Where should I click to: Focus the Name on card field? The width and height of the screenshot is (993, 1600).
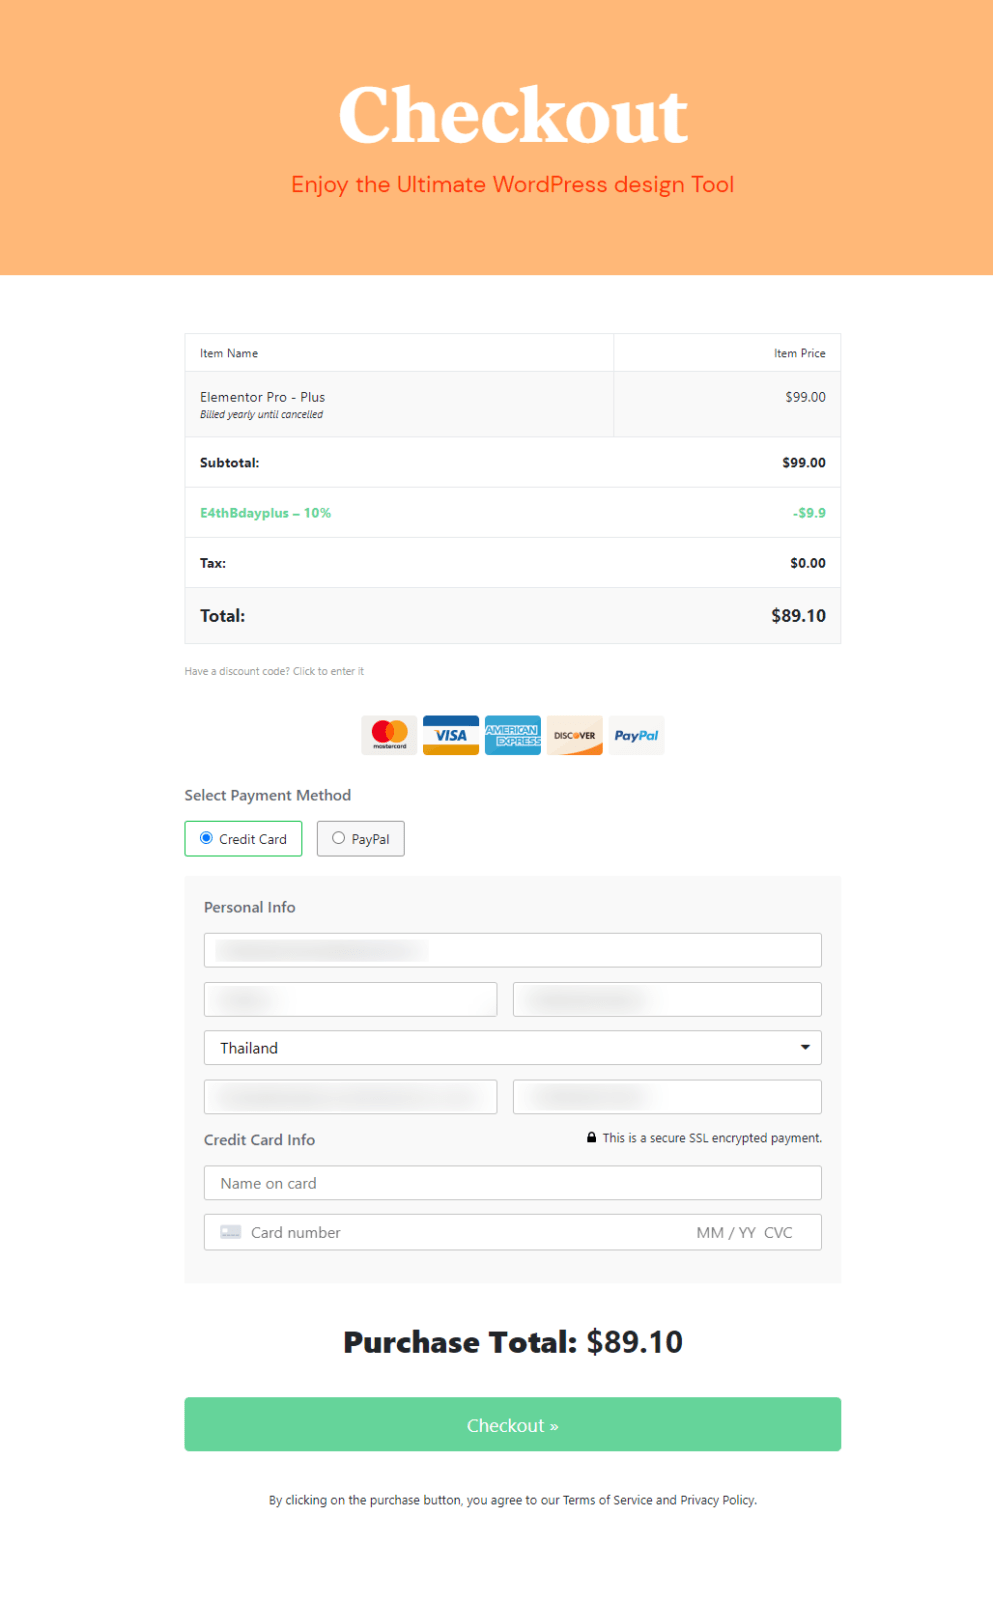512,1183
